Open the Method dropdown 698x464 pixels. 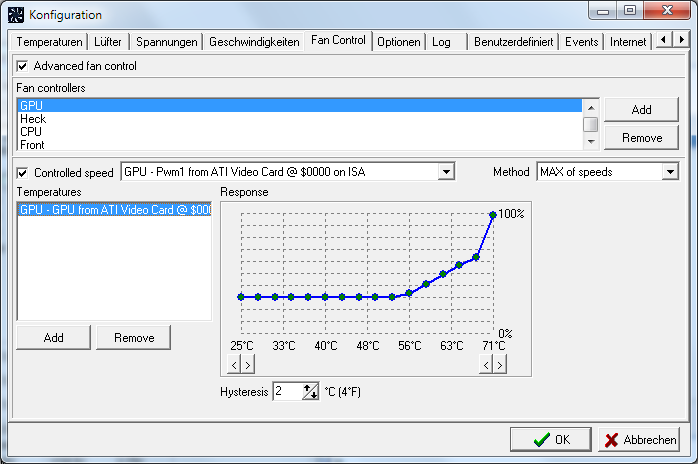670,172
